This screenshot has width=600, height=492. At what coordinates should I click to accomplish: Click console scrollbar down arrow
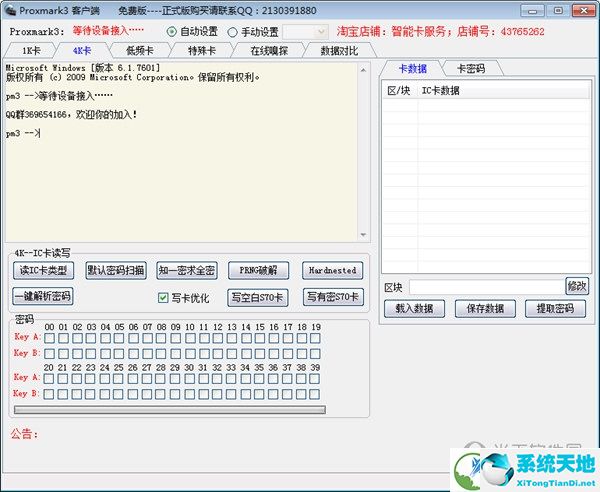tap(363, 235)
